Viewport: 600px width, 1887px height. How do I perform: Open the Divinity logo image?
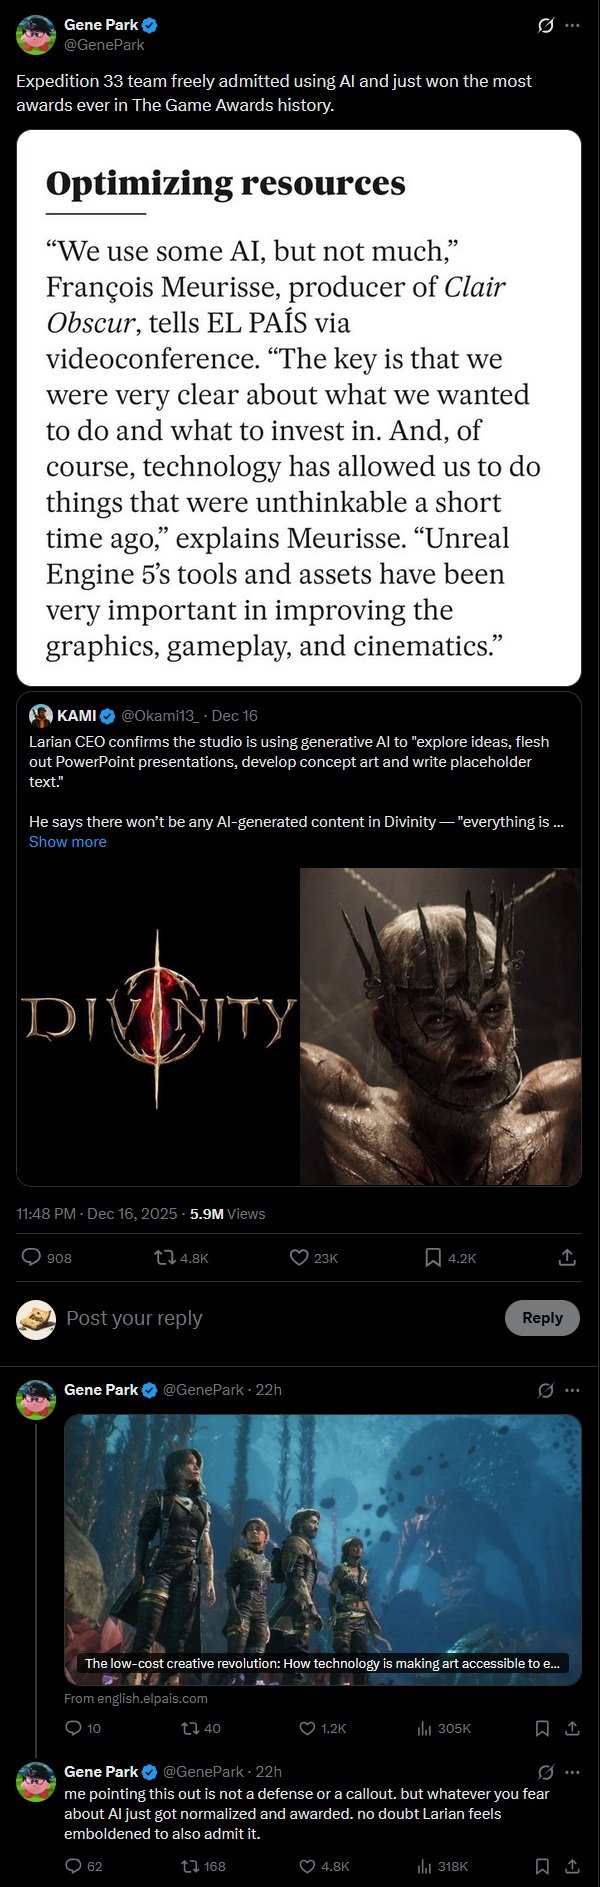pyautogui.click(x=158, y=1026)
